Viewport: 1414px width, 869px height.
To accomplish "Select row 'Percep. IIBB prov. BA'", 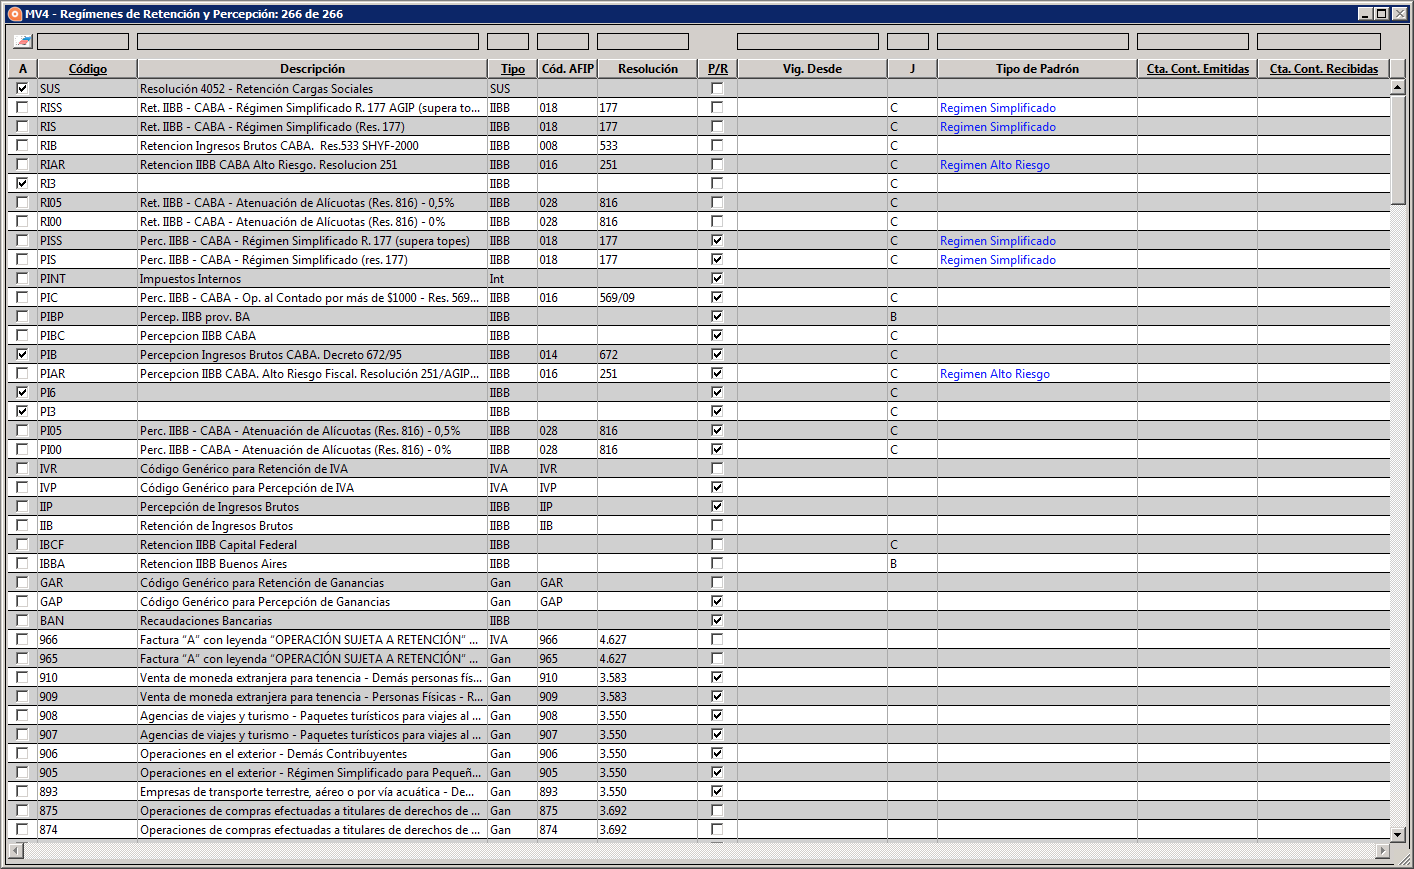I will point(699,316).
